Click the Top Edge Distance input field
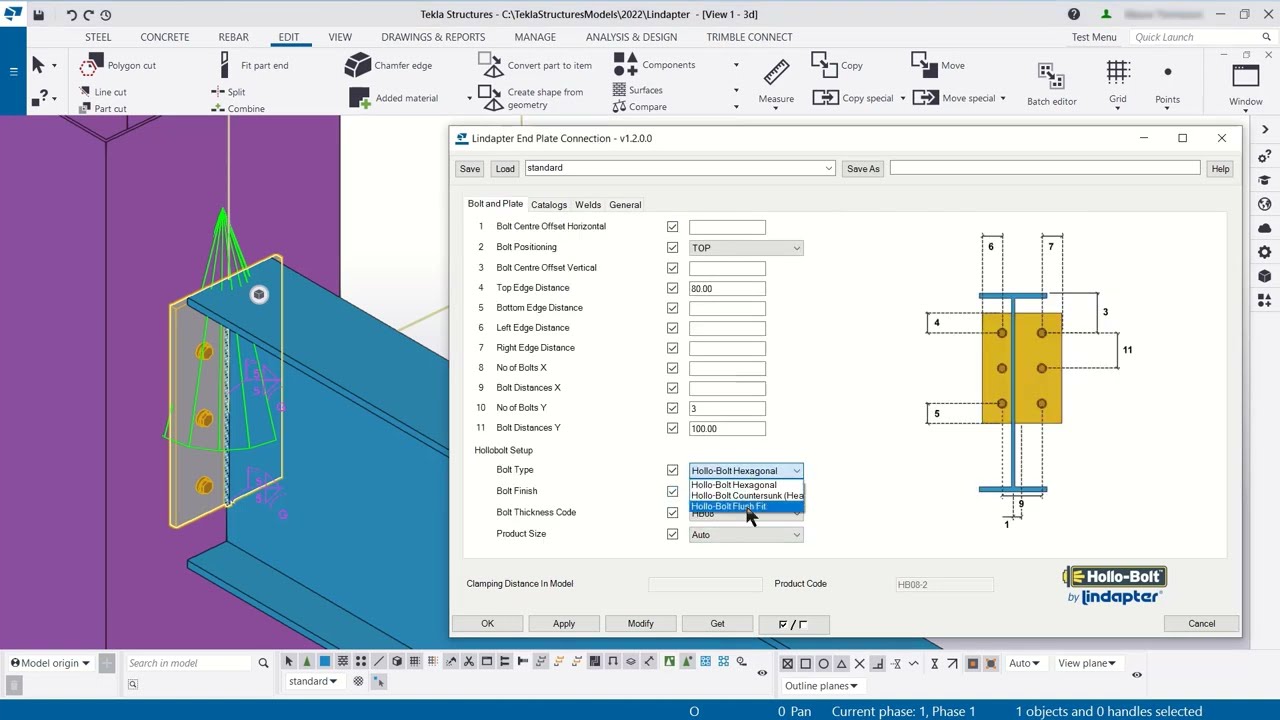This screenshot has width=1280, height=720. click(727, 288)
